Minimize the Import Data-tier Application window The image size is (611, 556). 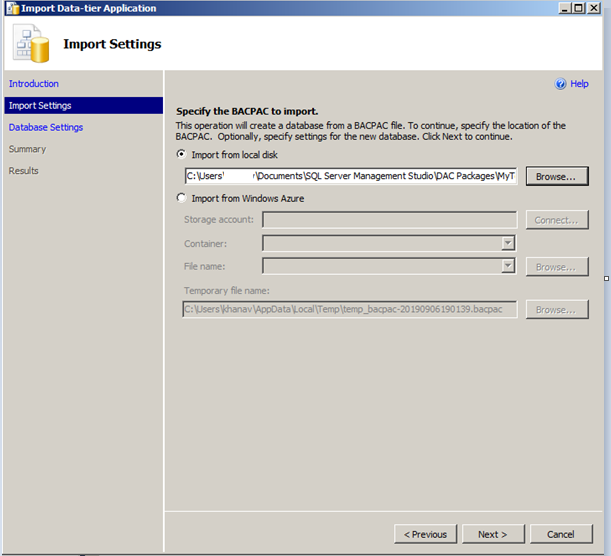point(566,8)
